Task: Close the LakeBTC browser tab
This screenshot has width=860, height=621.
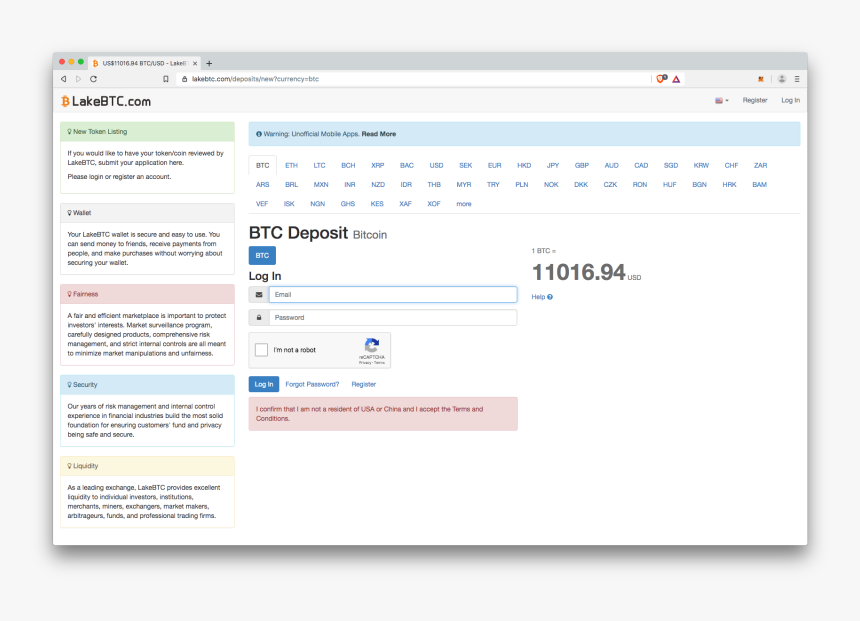Action: pyautogui.click(x=195, y=64)
